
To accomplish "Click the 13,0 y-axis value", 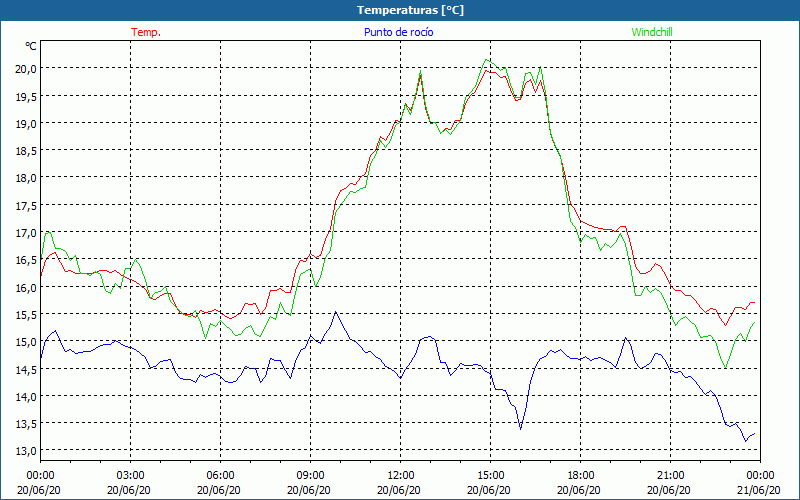I will coord(26,451).
